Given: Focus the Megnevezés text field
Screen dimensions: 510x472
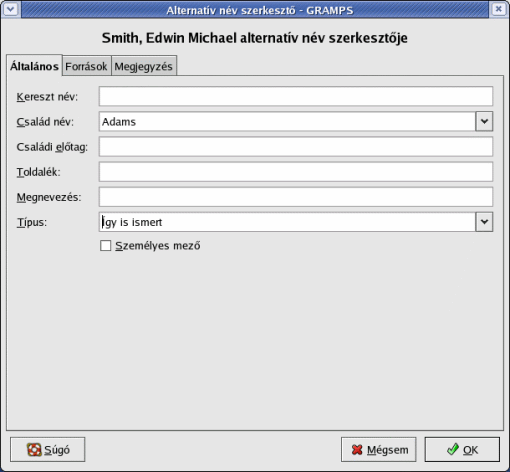Looking at the screenshot, I should (x=296, y=197).
